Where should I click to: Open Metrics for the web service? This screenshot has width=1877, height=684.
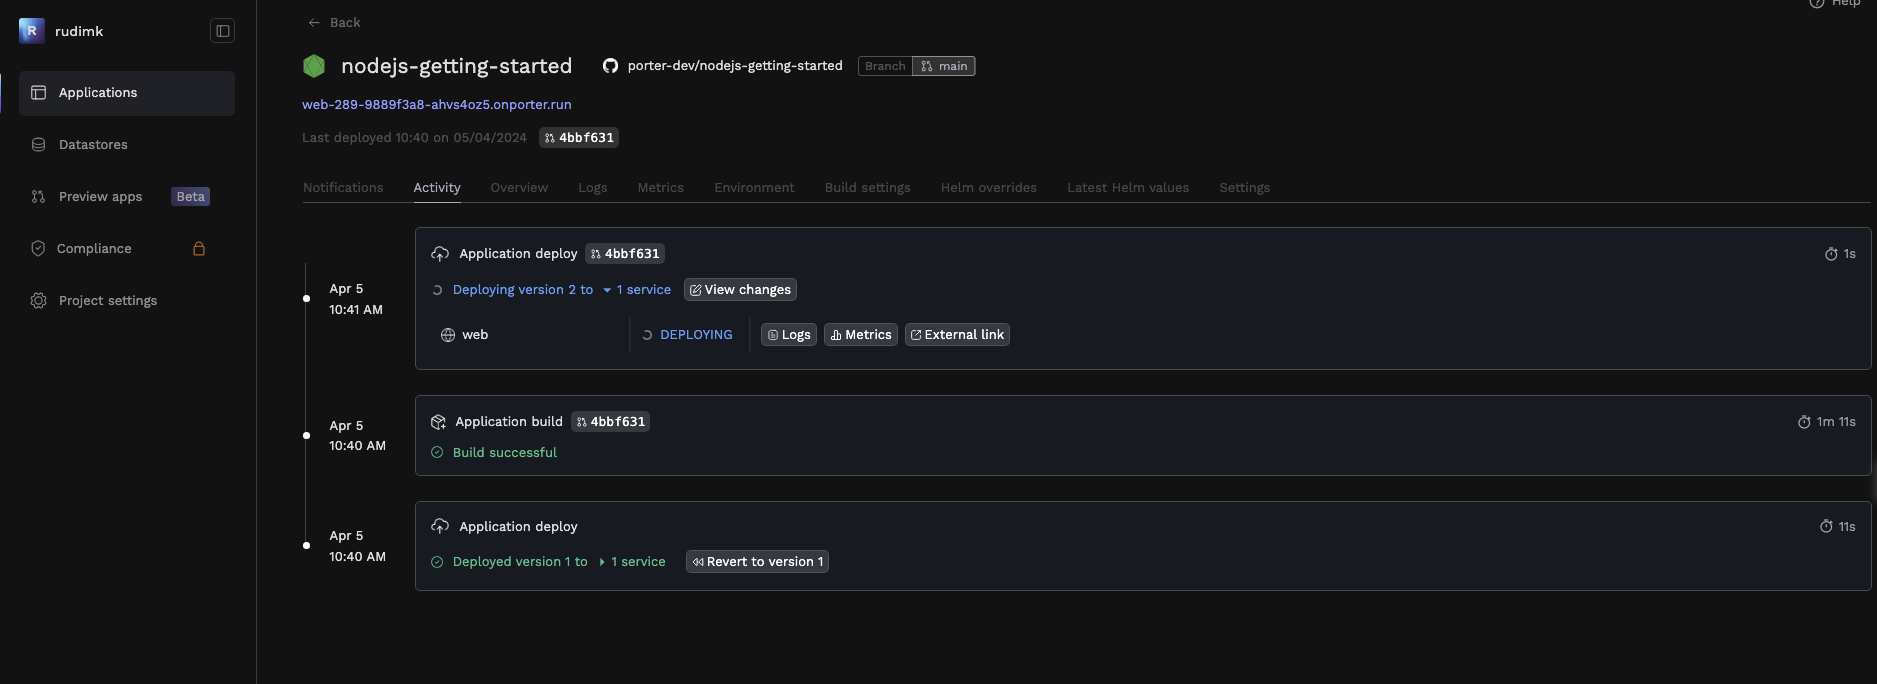861,335
